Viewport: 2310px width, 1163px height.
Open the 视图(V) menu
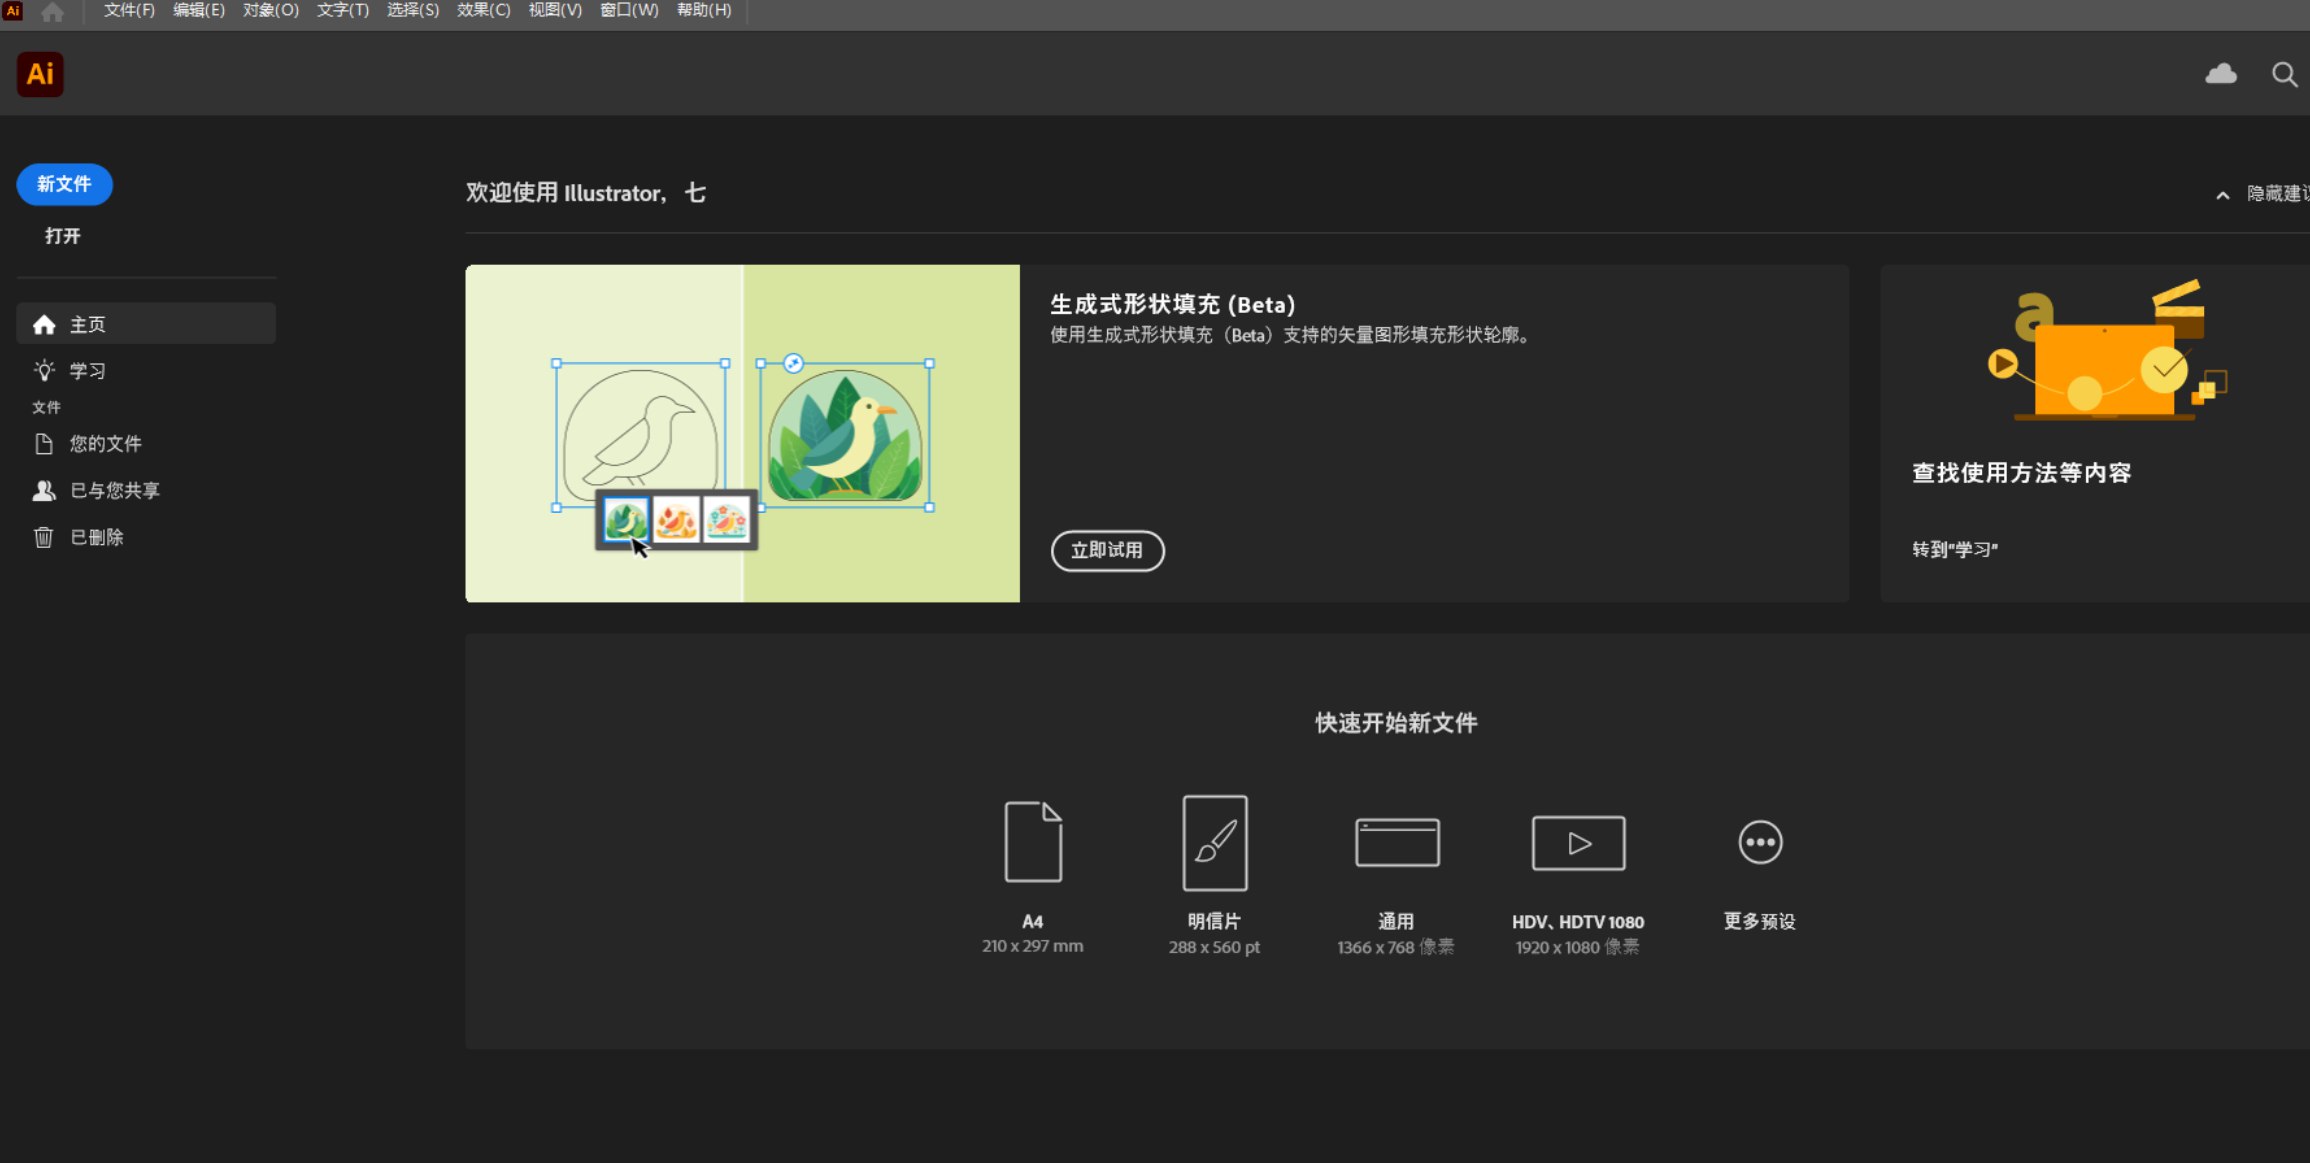(554, 10)
